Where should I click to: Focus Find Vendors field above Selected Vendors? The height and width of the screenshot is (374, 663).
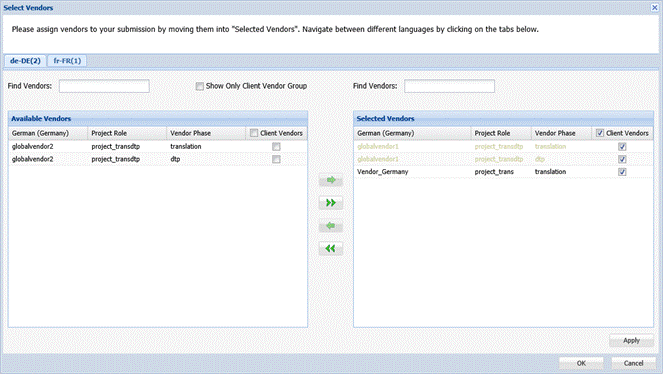click(x=449, y=86)
